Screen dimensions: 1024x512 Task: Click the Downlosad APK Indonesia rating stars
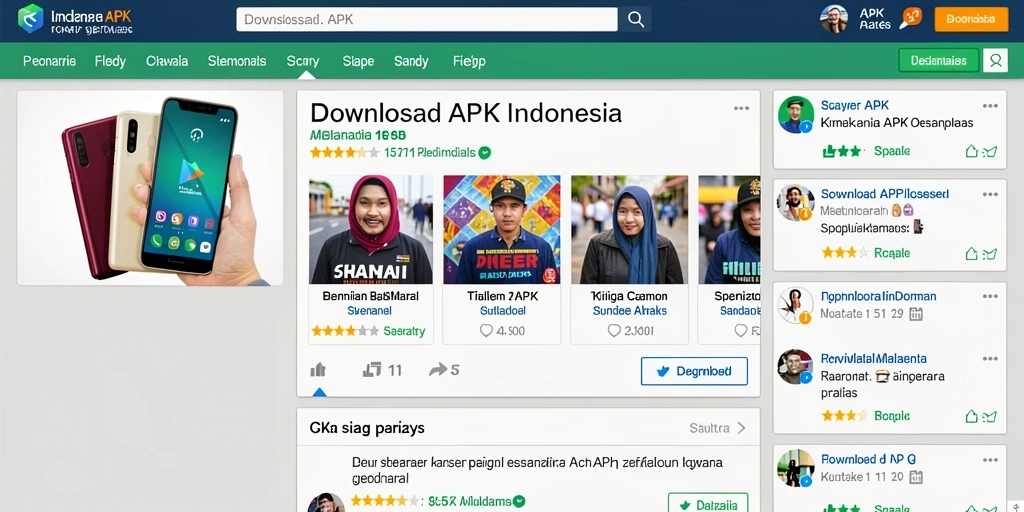click(344, 153)
